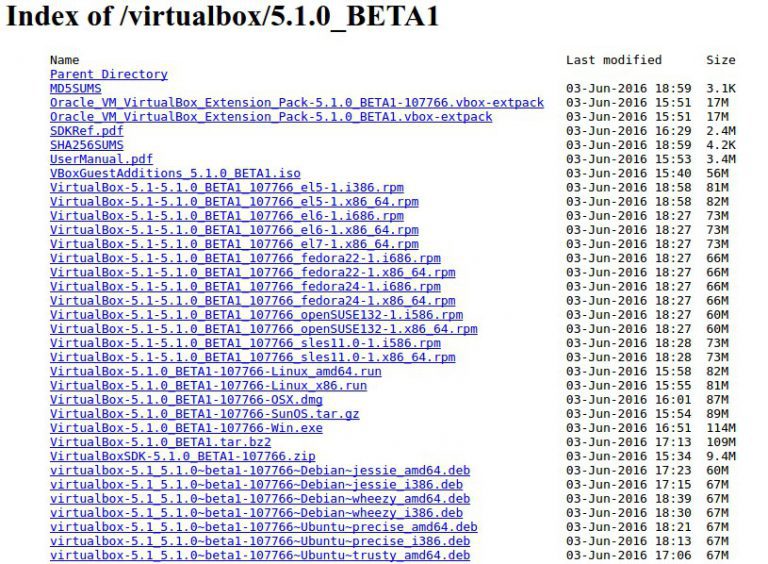
Task: Download the el5-1.i386.rpm package
Action: (227, 188)
